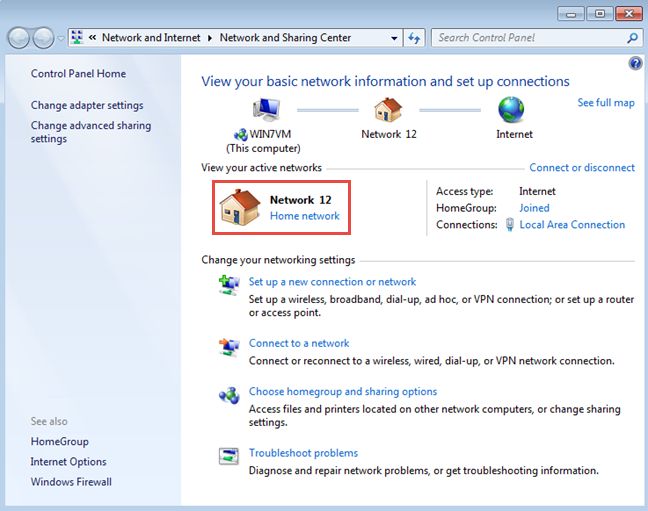Click the magnifier search icon

[632, 38]
